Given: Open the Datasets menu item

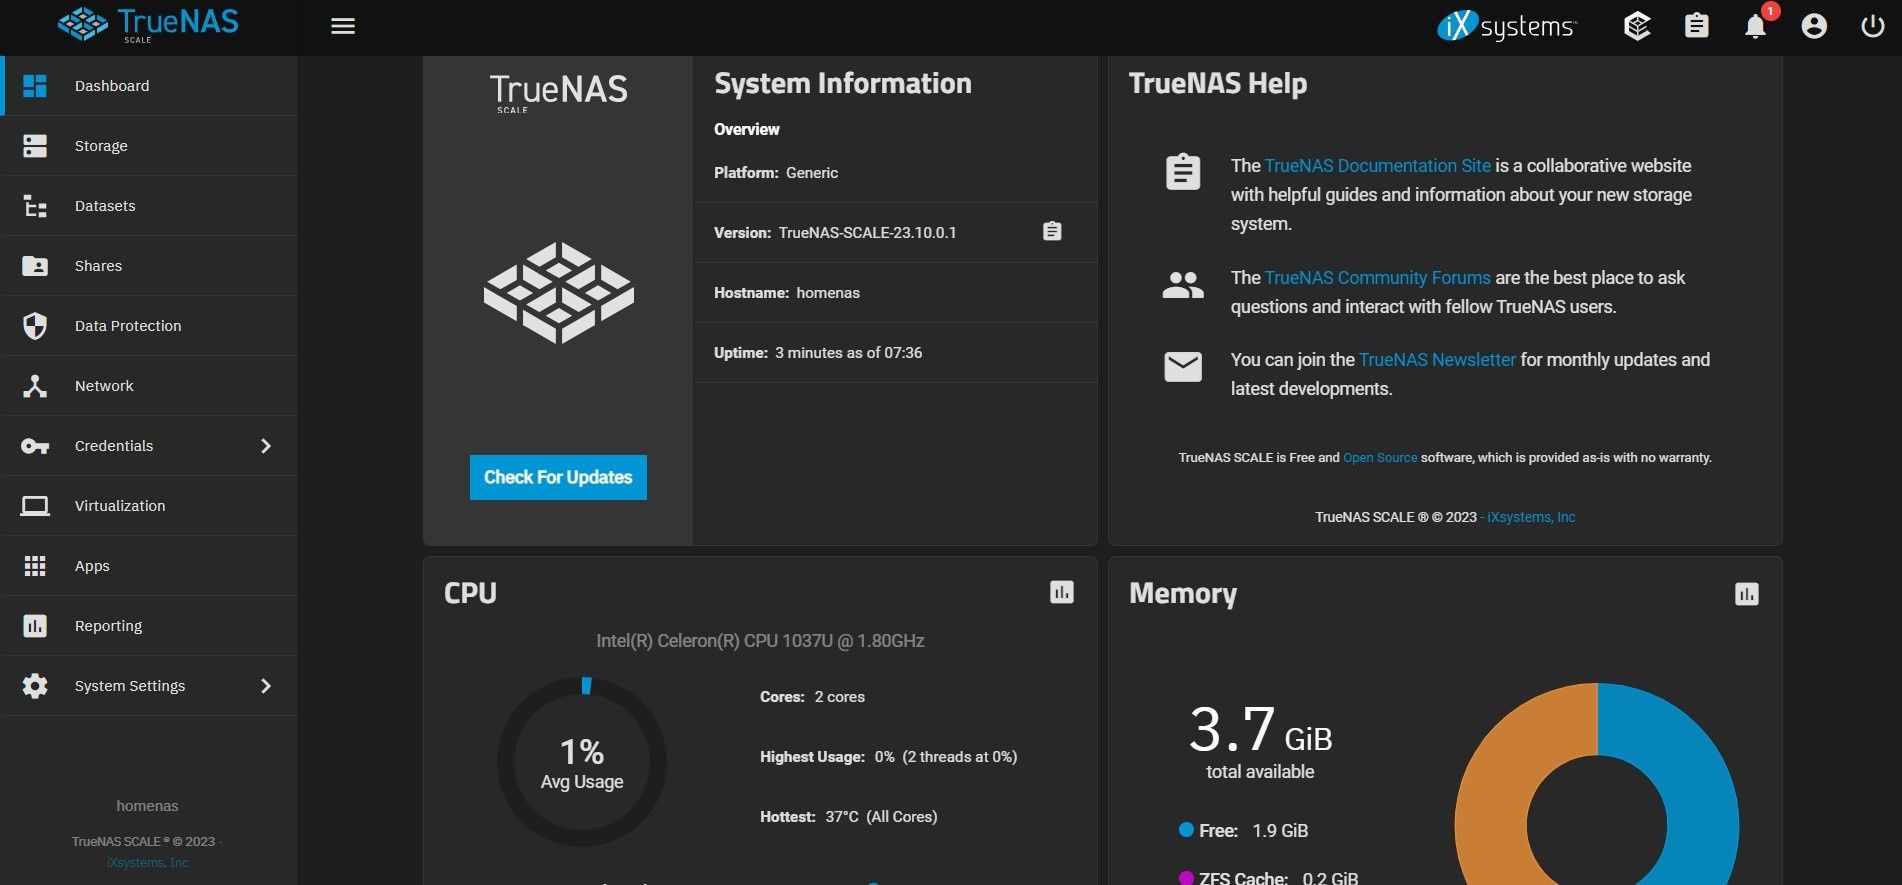Looking at the screenshot, I should pyautogui.click(x=149, y=206).
